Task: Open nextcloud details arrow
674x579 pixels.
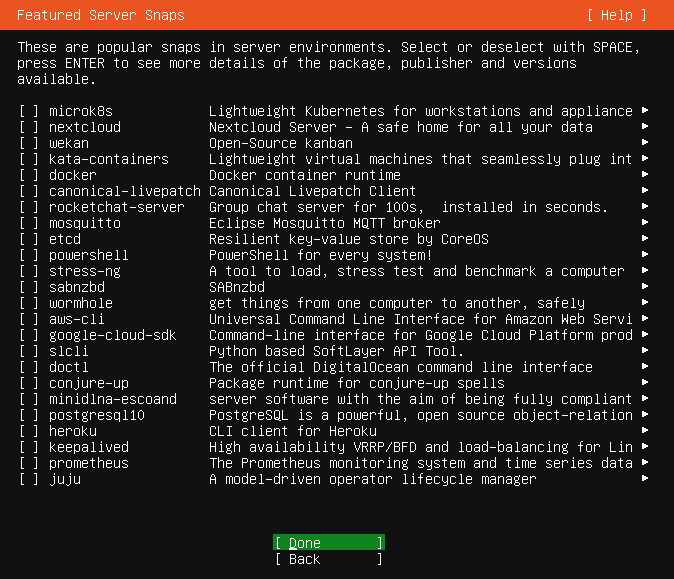Action: click(645, 126)
